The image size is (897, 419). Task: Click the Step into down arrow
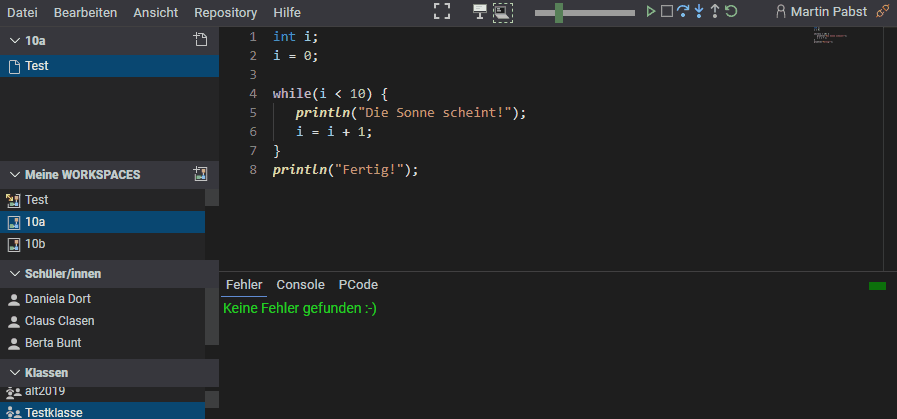point(699,12)
